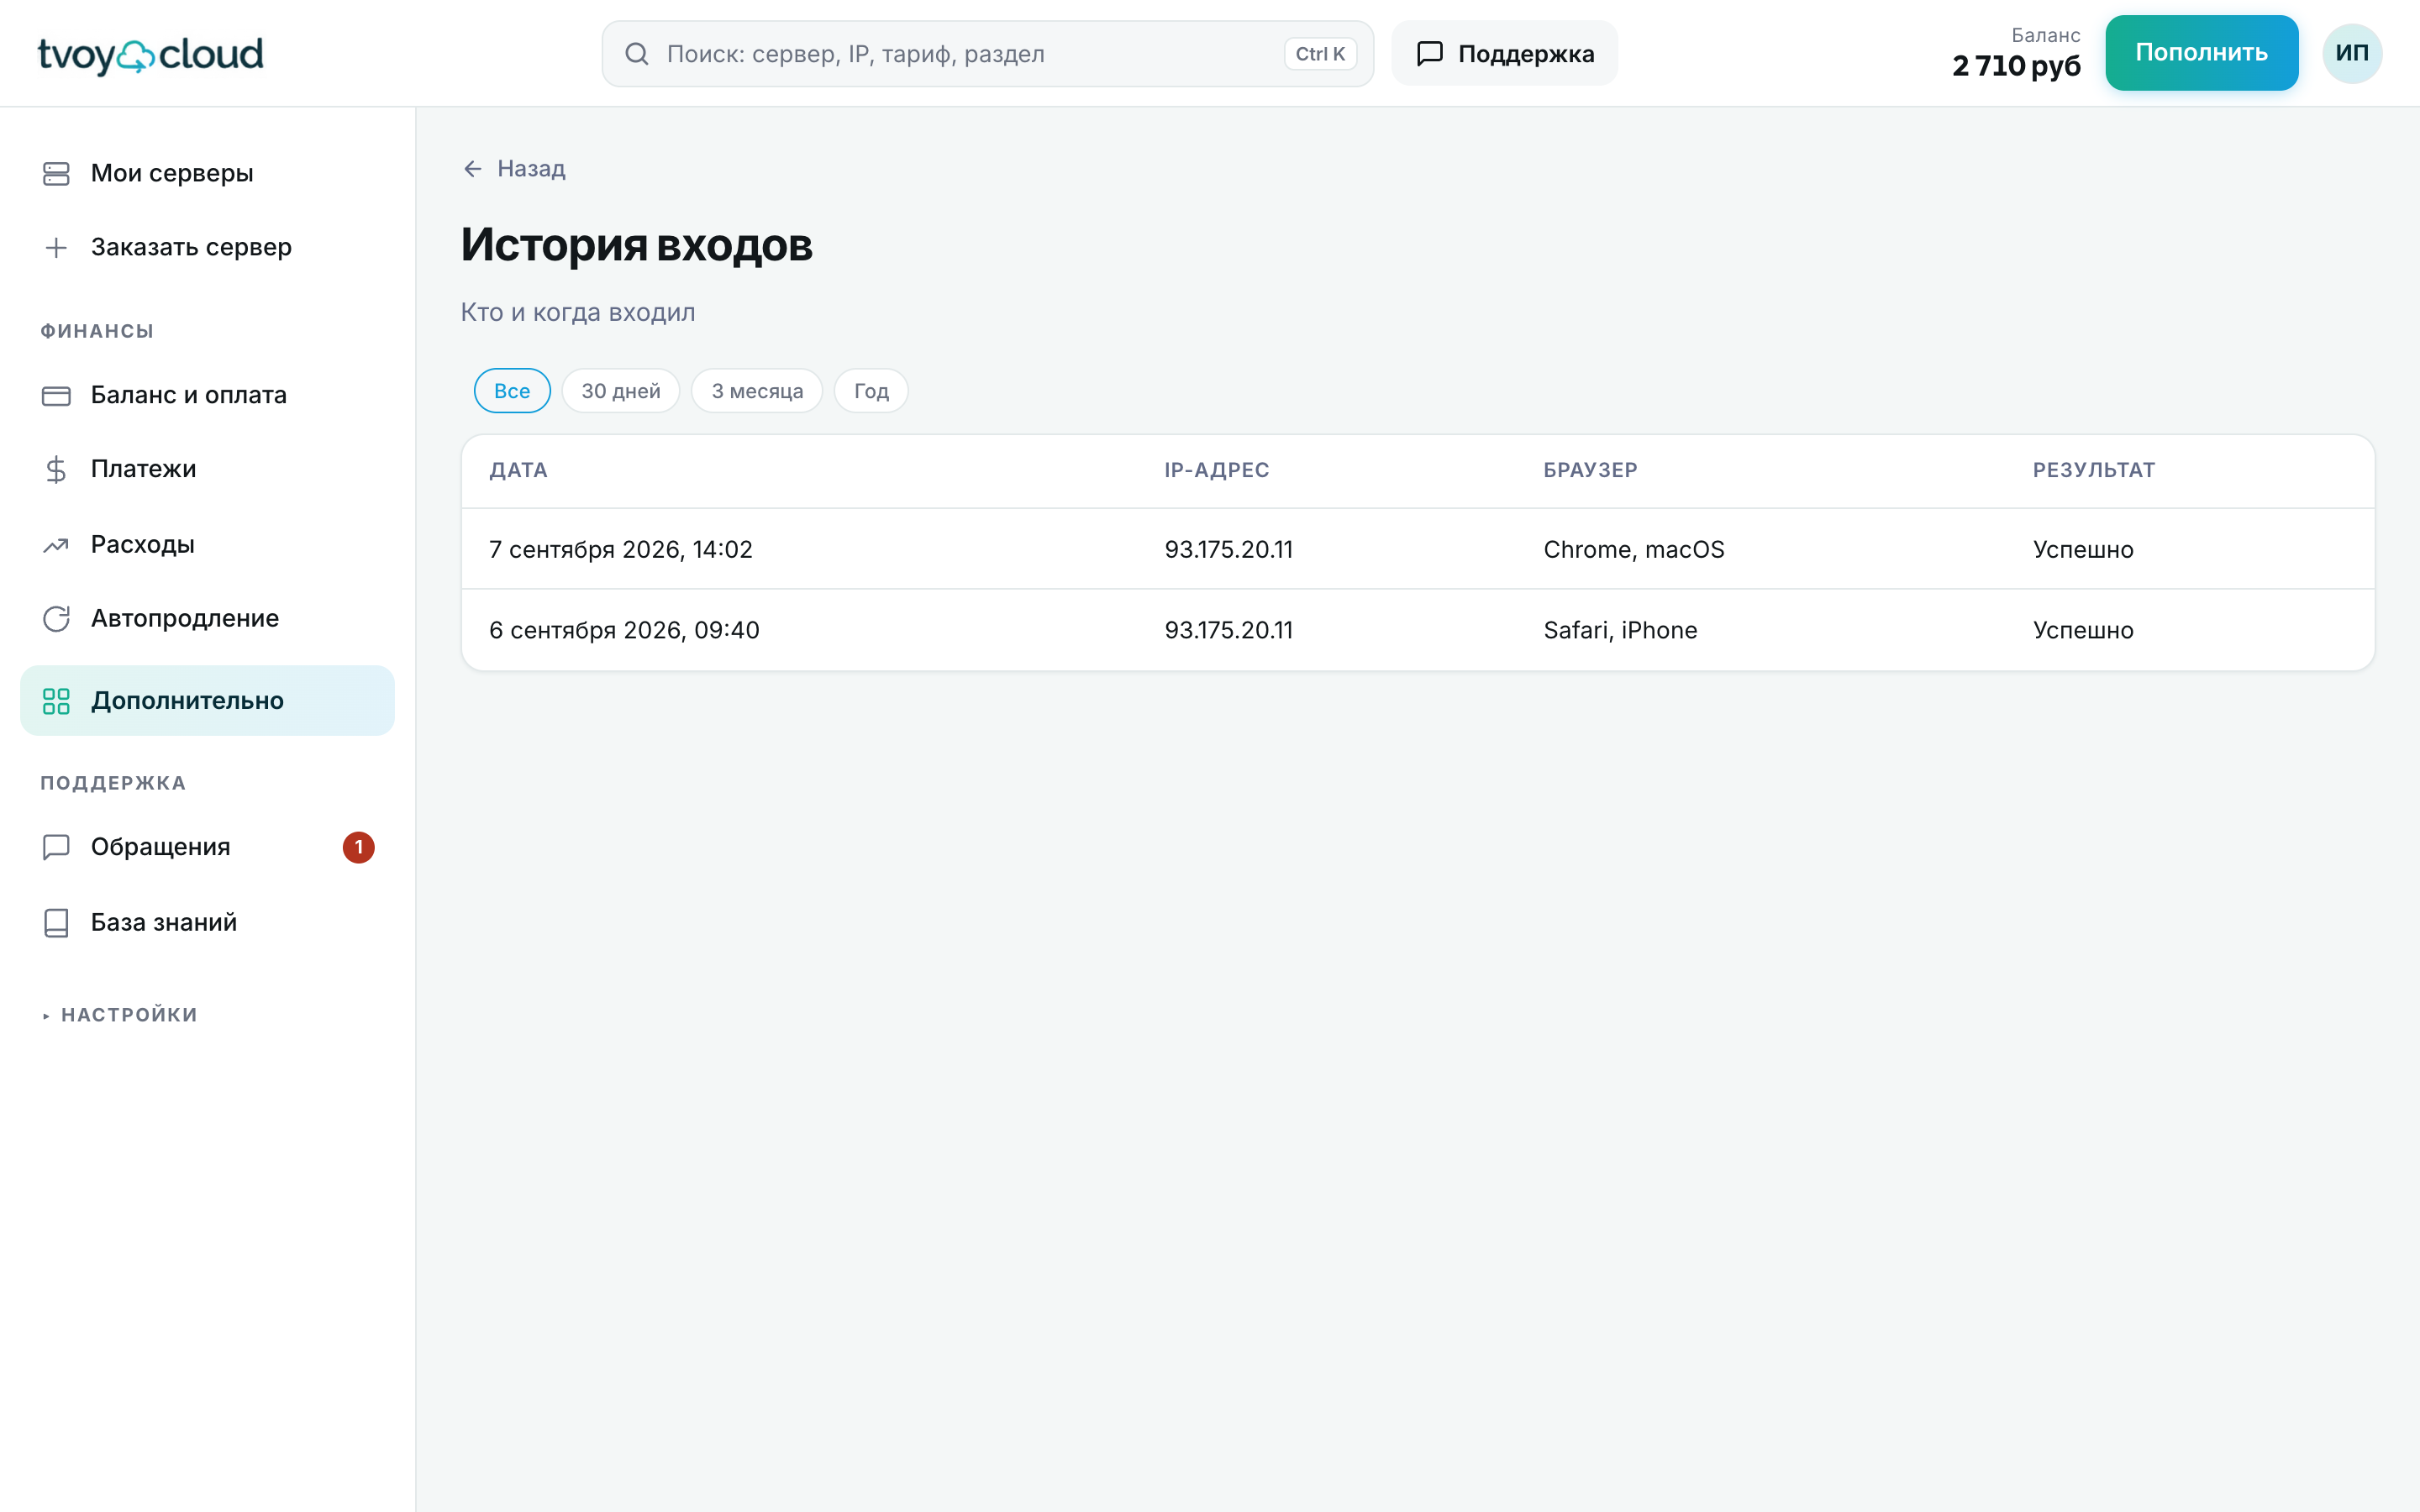Click the Поддержка button

click(x=1504, y=53)
